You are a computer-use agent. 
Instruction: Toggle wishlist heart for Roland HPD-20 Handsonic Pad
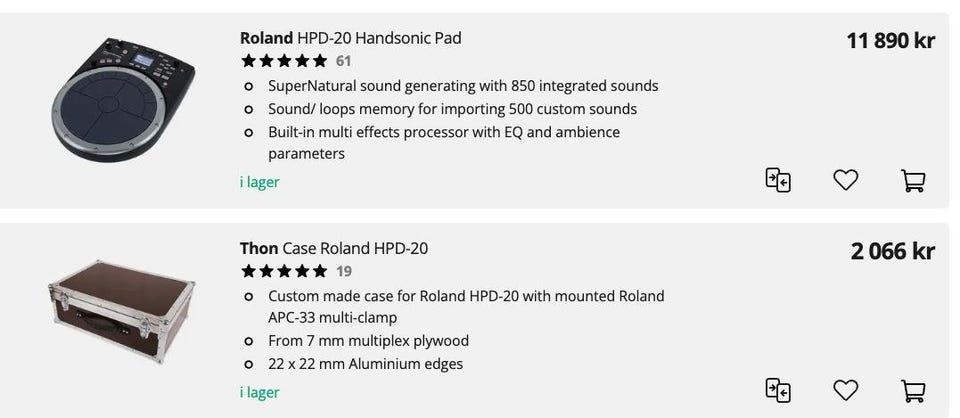[846, 180]
